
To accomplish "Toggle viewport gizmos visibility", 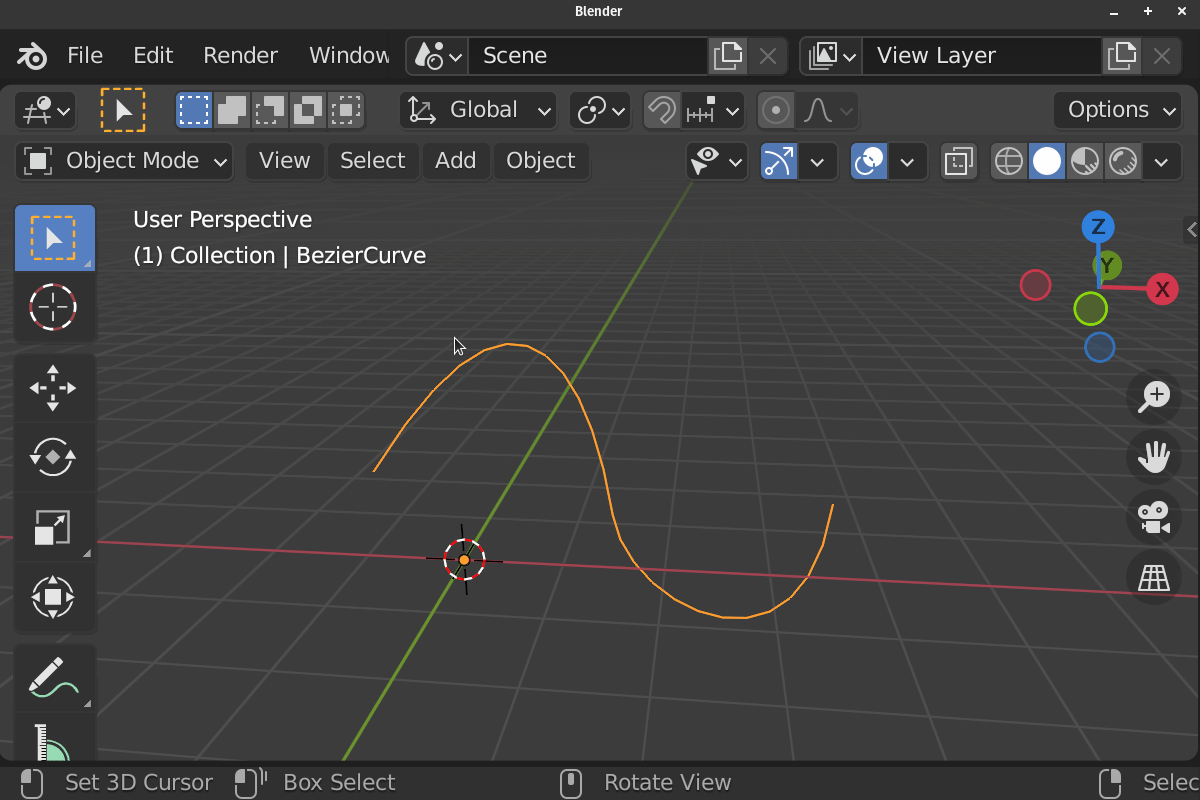I will coord(779,161).
